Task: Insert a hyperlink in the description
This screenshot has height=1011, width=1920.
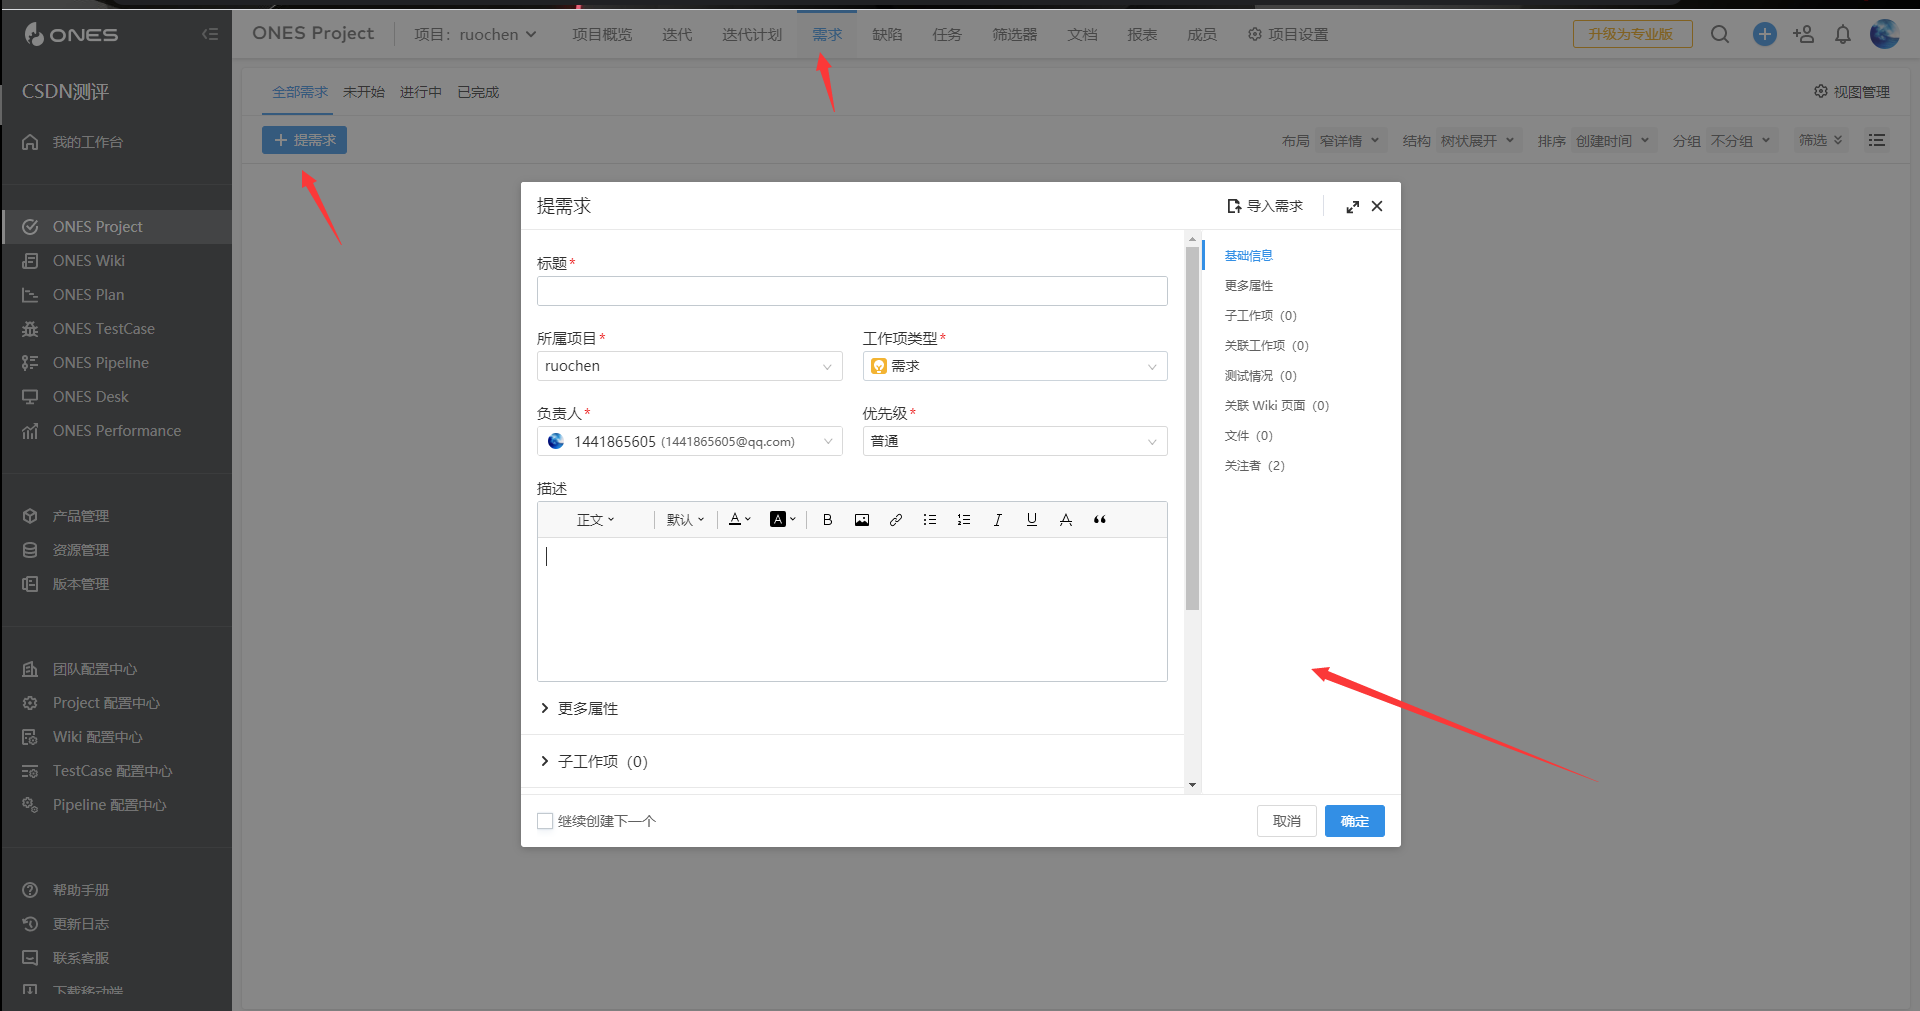Action: click(x=896, y=519)
